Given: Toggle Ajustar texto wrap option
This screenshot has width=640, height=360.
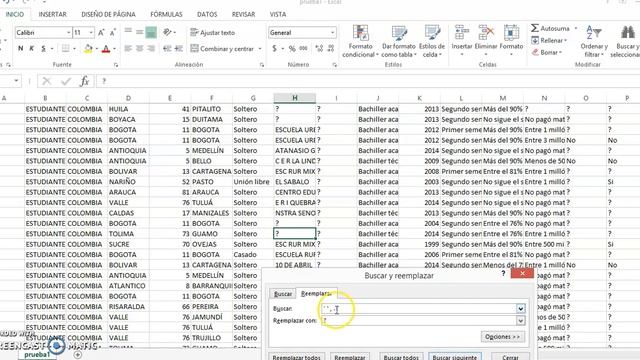Looking at the screenshot, I should pyautogui.click(x=213, y=32).
